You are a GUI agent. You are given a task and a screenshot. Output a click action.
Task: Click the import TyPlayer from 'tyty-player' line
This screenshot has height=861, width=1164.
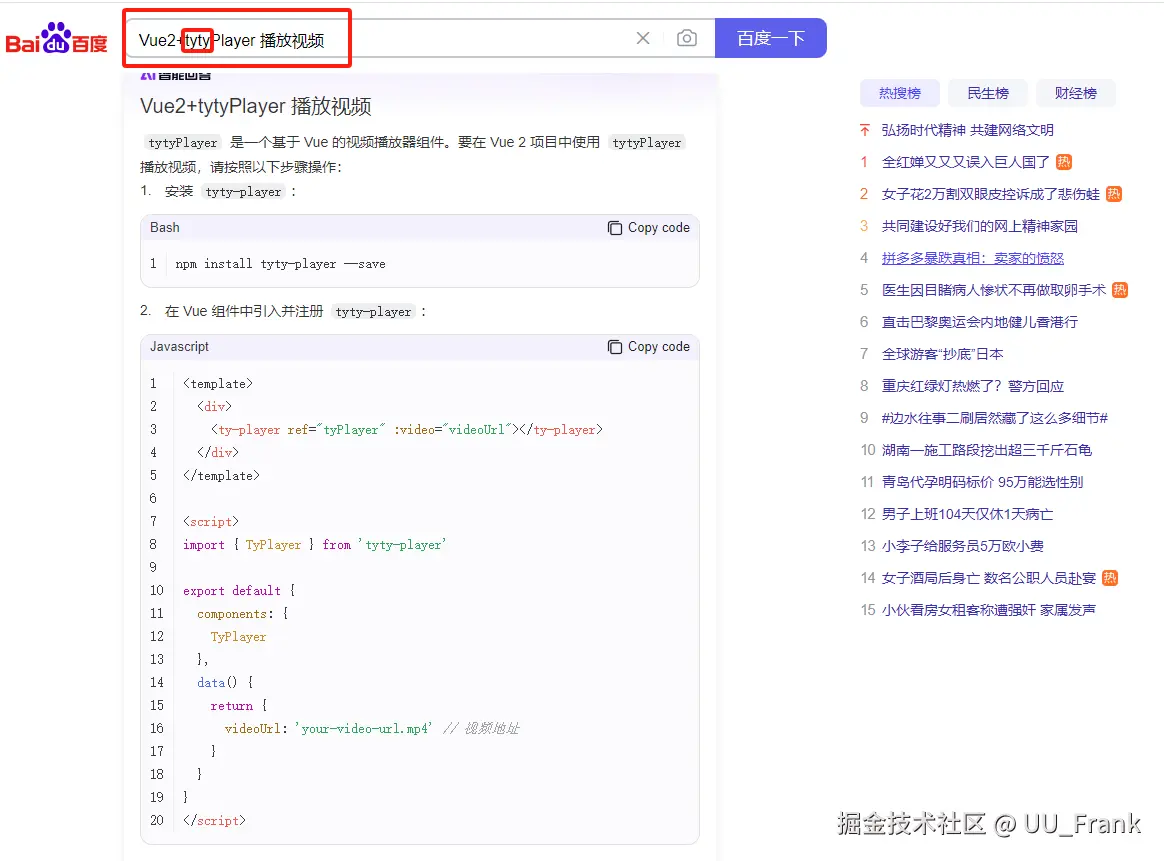[x=314, y=545]
